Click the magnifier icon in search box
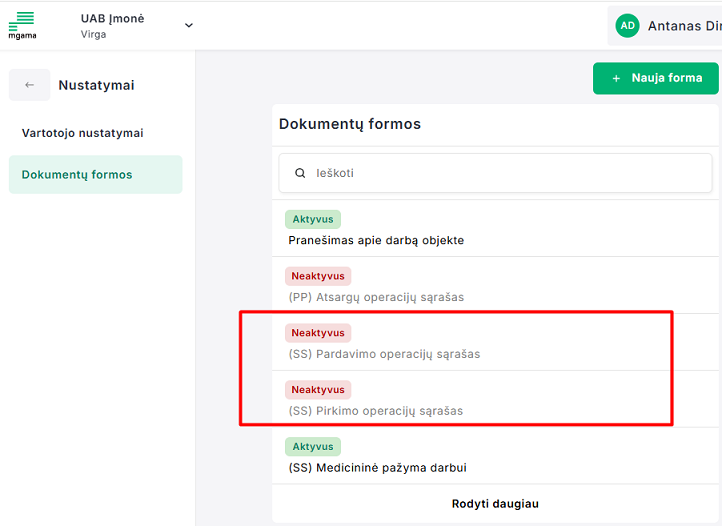 (300, 173)
